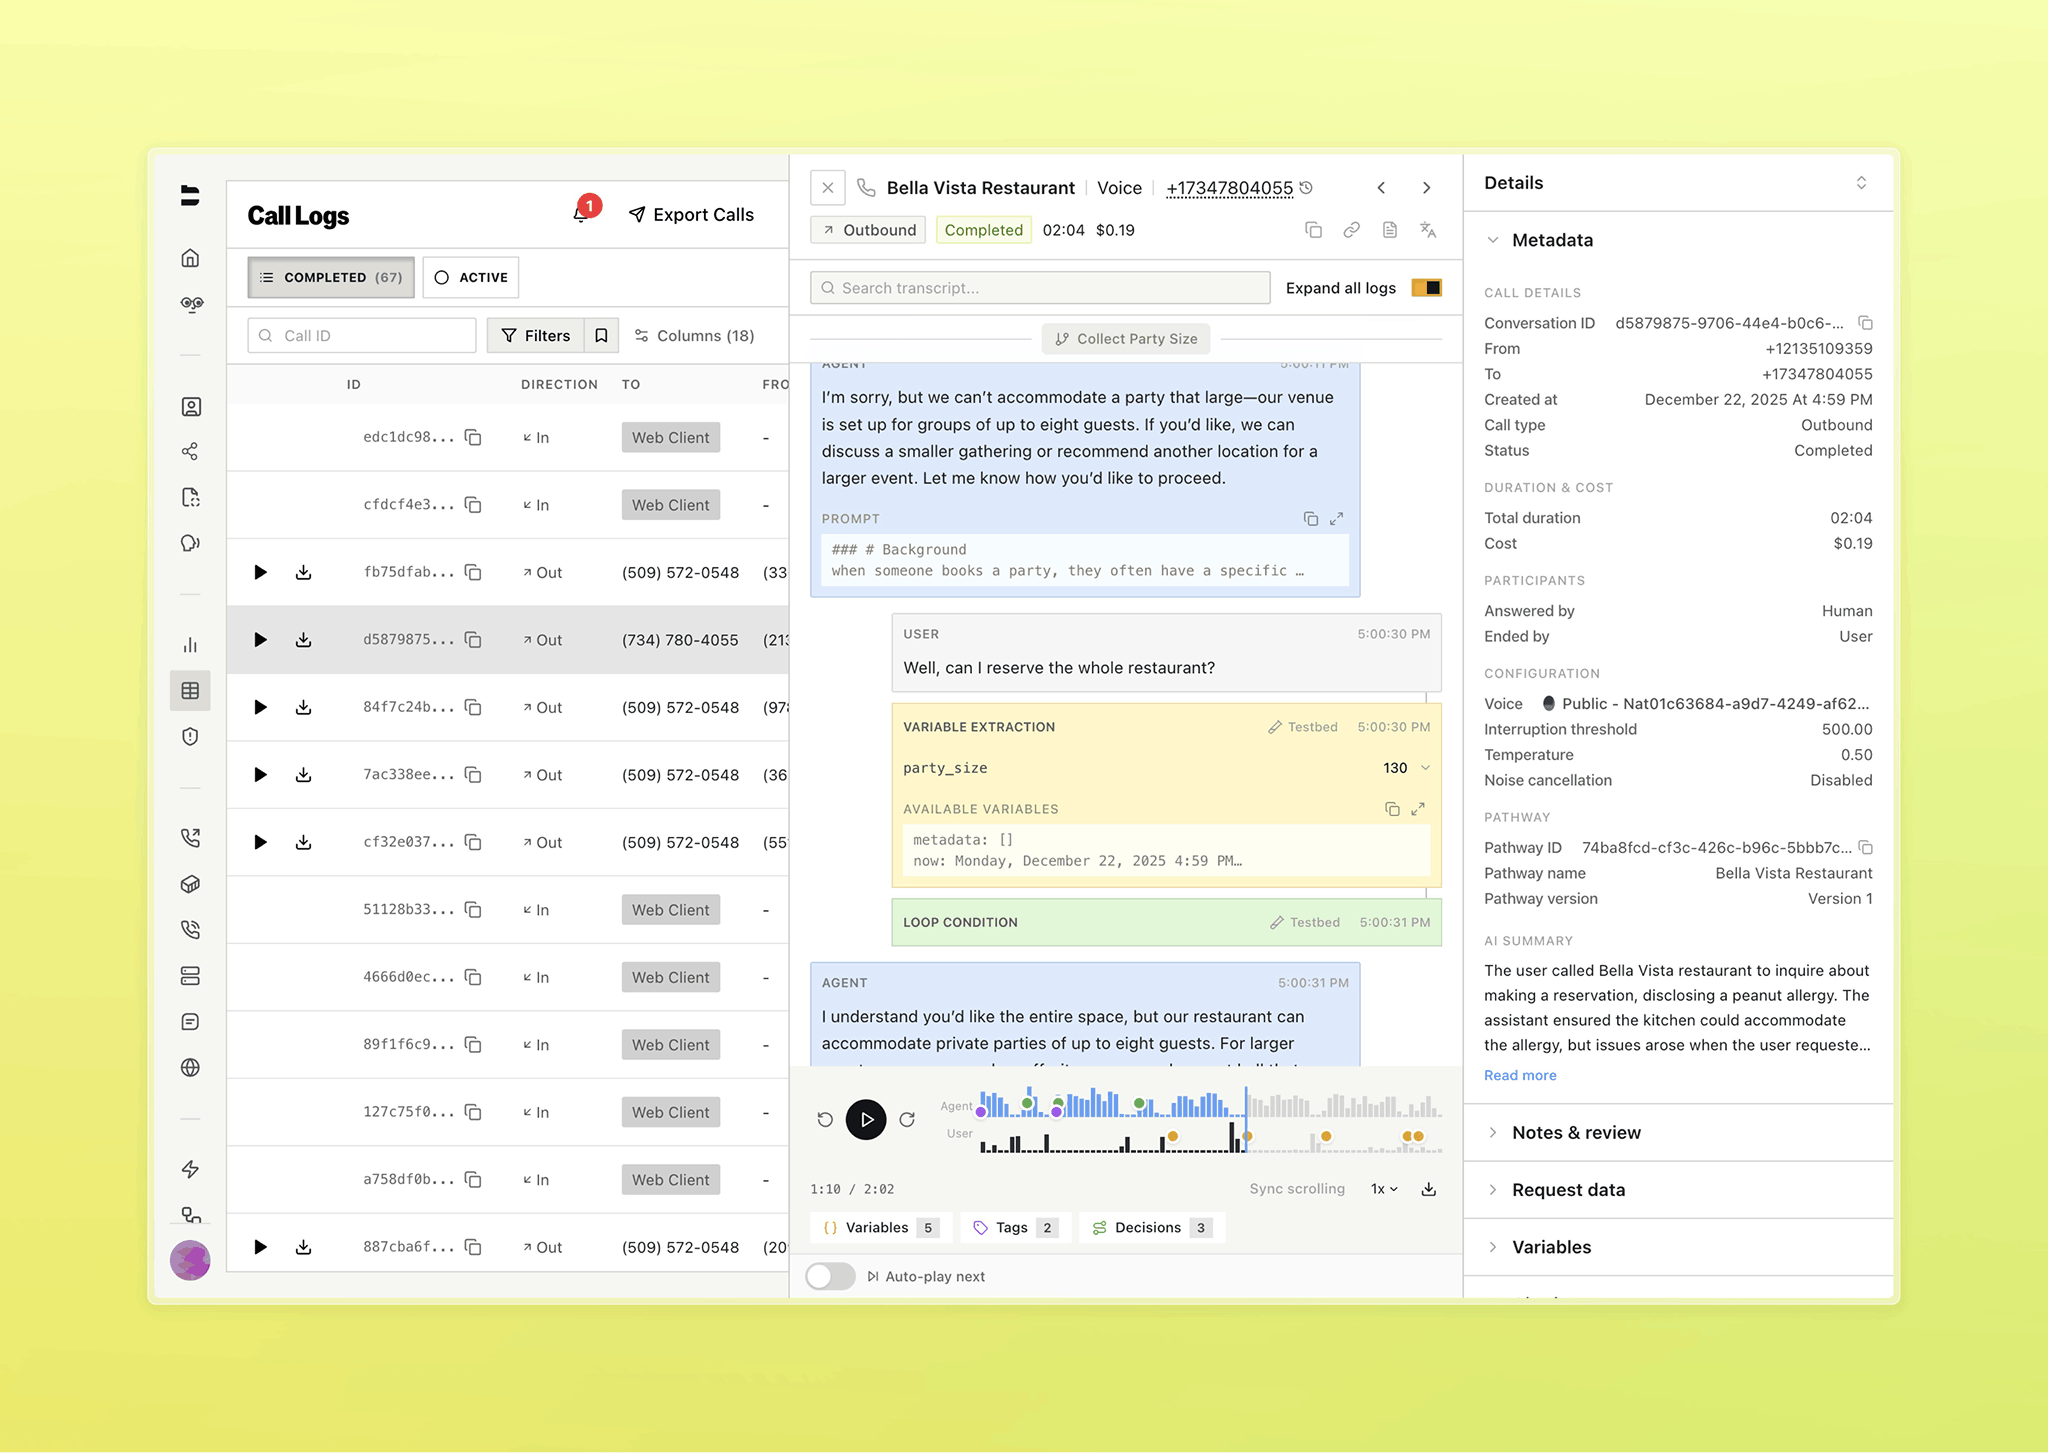
Task: Translate the transcript using the translate icon
Action: 1428,229
